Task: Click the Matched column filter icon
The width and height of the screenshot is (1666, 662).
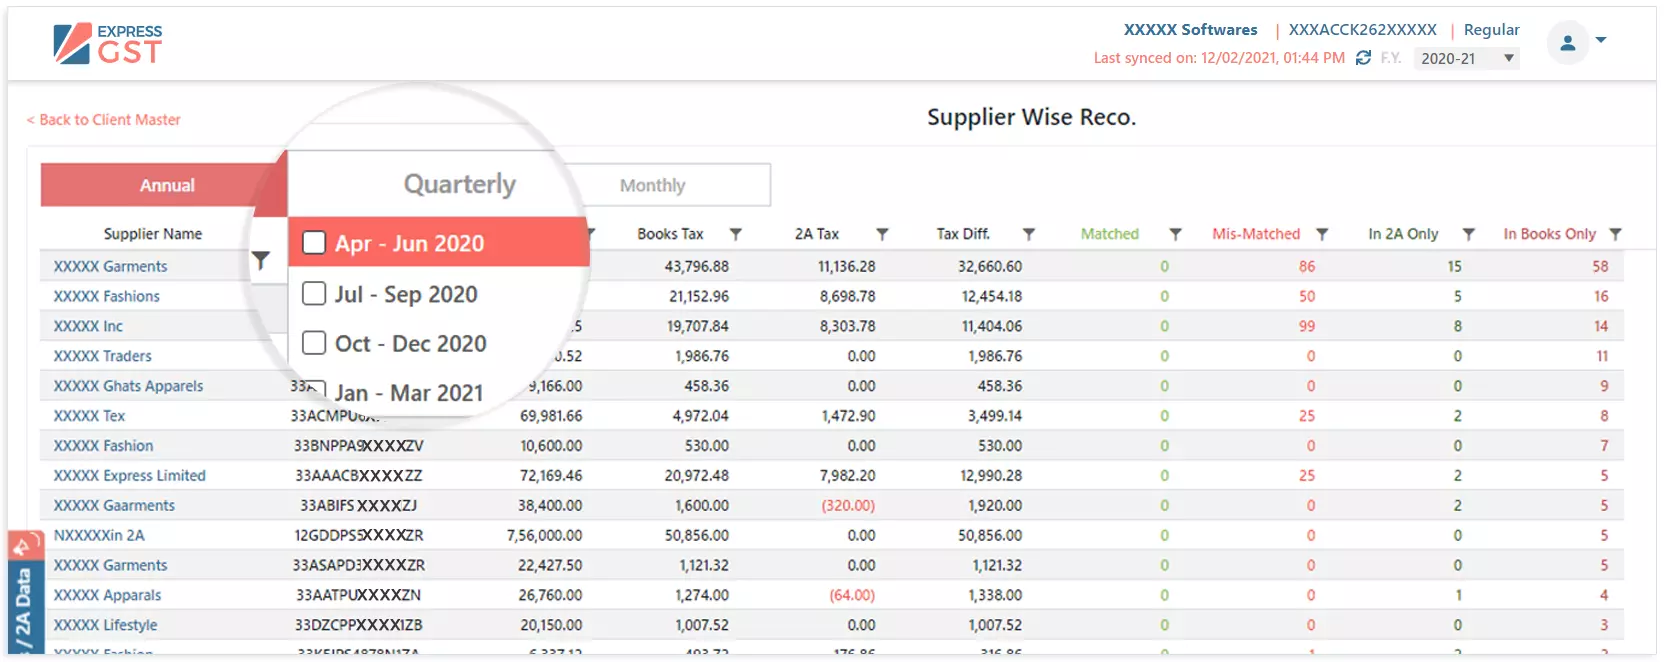Action: point(1175,234)
